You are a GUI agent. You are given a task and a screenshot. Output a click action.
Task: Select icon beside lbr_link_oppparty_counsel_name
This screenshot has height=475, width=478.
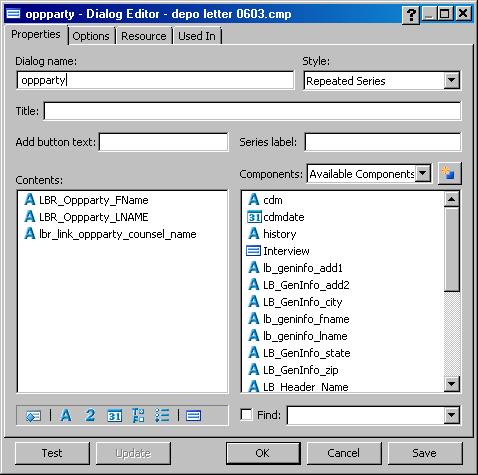[30, 234]
